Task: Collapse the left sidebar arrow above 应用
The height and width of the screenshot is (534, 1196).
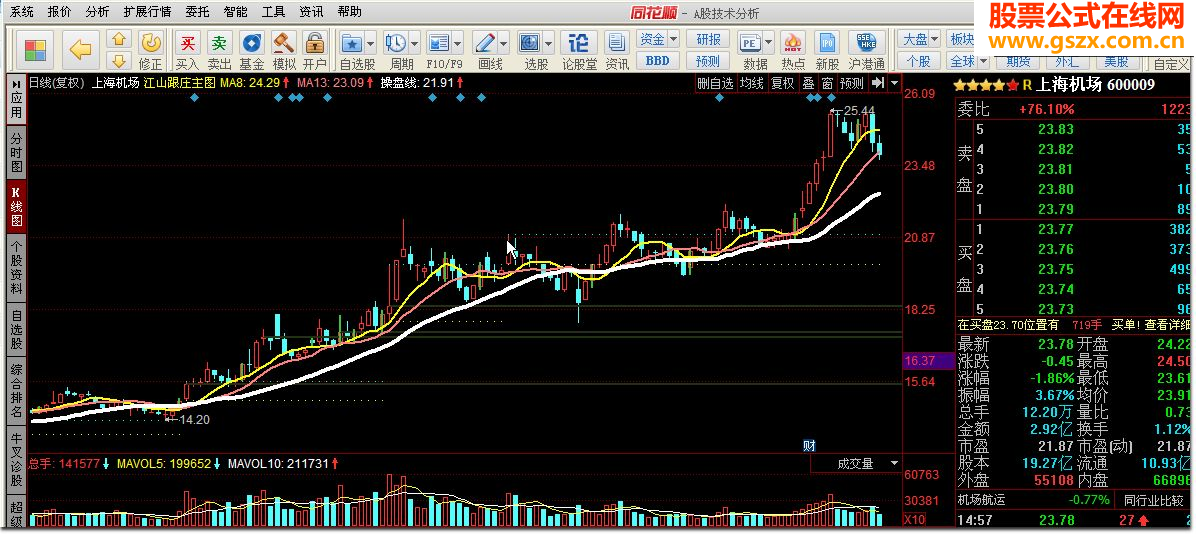Action: (x=16, y=84)
